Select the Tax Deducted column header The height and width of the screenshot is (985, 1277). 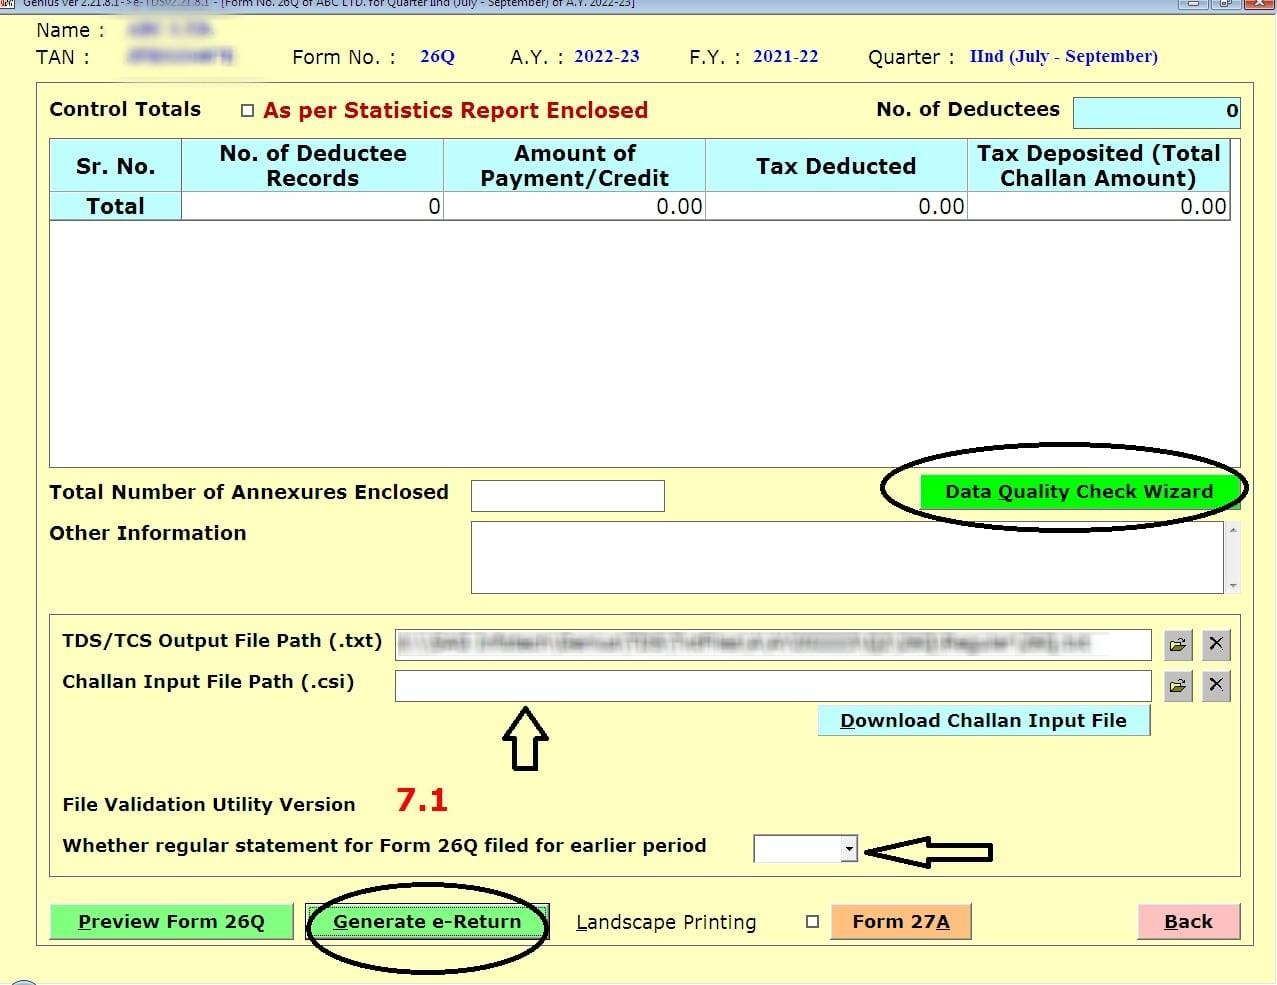click(836, 166)
